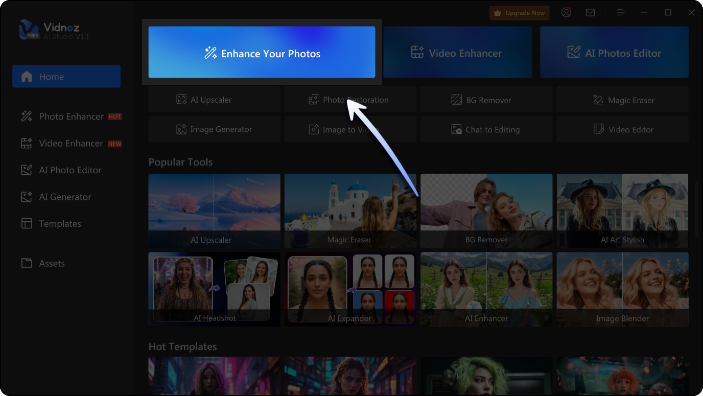
Task: Click the AI Photo Editor sidebar icon
Action: (26, 170)
